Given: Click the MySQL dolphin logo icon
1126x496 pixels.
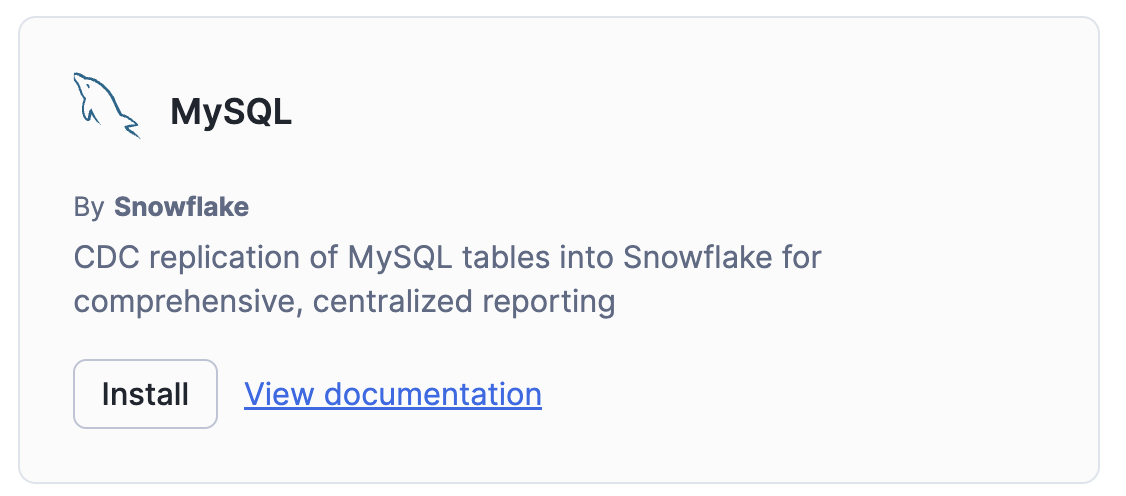Looking at the screenshot, I should 106,105.
